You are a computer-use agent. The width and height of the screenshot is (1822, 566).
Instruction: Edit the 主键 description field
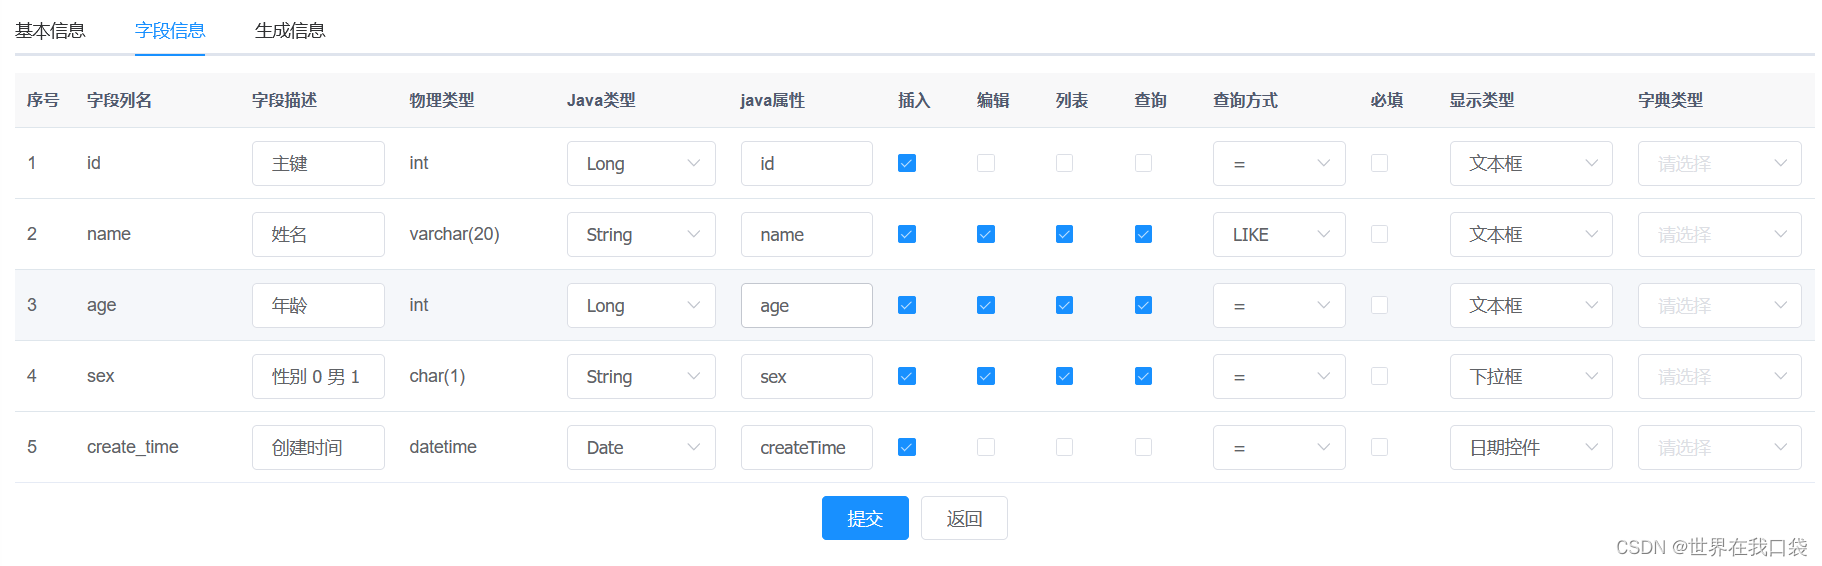click(x=318, y=163)
